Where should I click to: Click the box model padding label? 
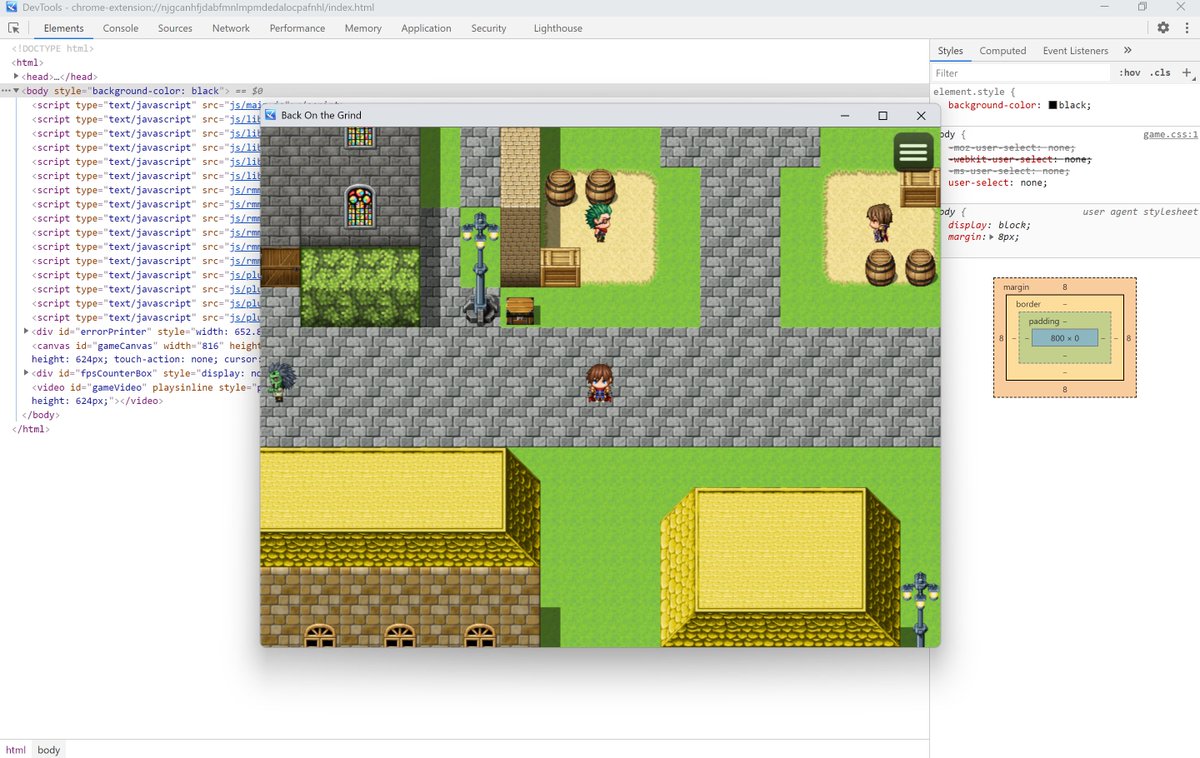pos(1044,321)
